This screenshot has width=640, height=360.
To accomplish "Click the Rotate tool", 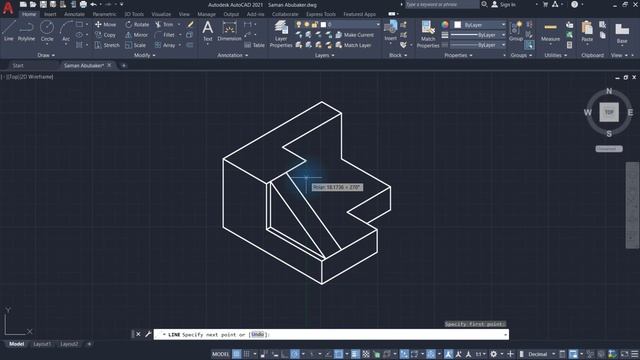I will [137, 24].
